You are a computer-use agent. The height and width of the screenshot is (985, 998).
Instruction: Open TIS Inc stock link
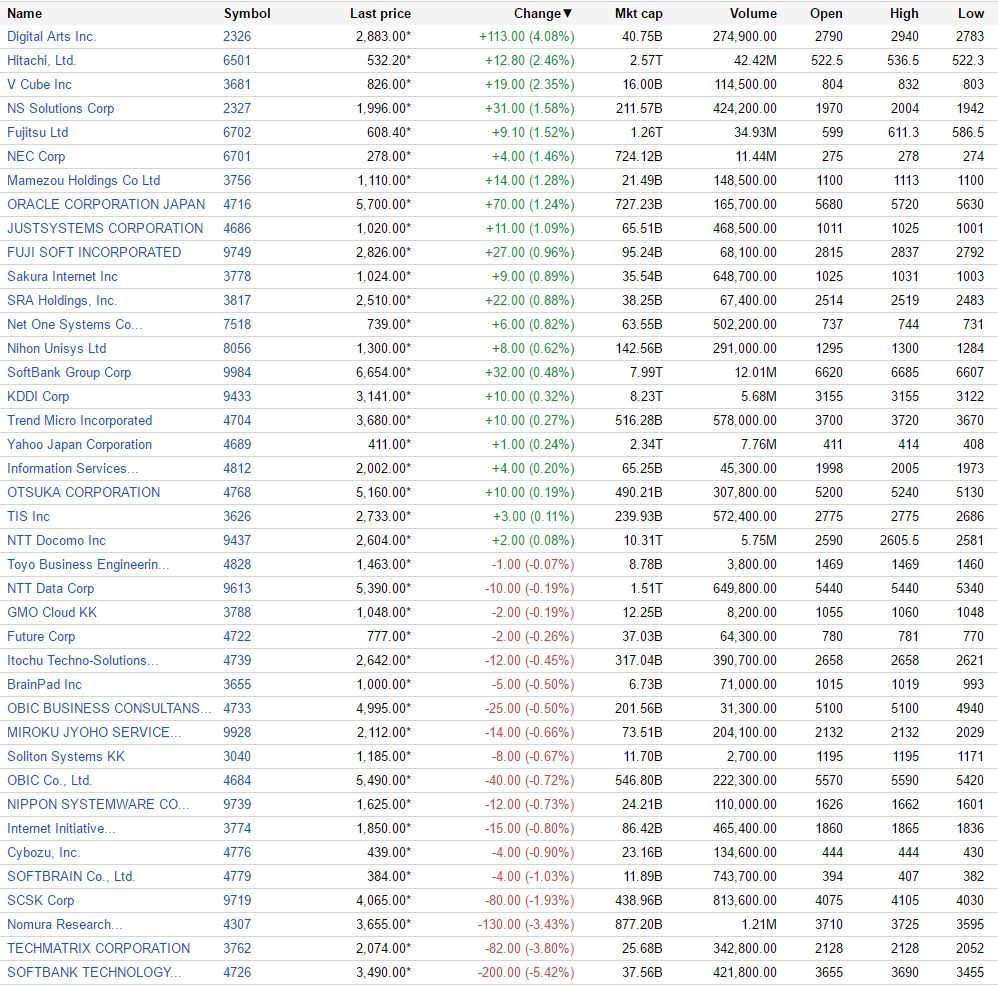[29, 517]
